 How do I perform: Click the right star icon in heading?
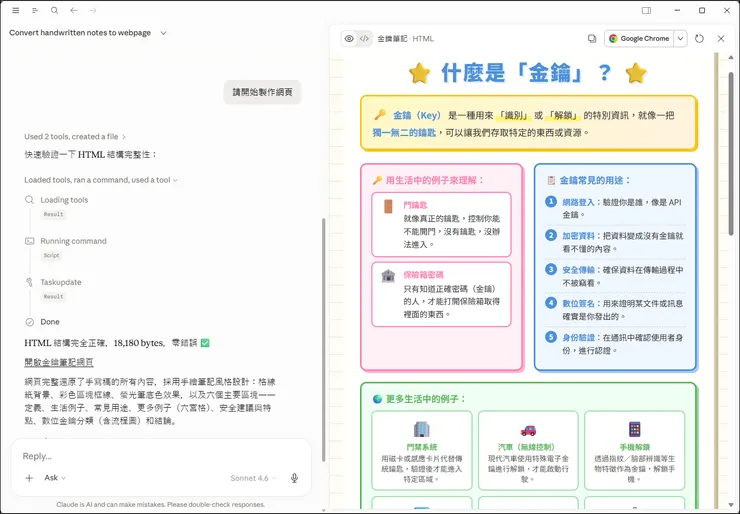[636, 74]
